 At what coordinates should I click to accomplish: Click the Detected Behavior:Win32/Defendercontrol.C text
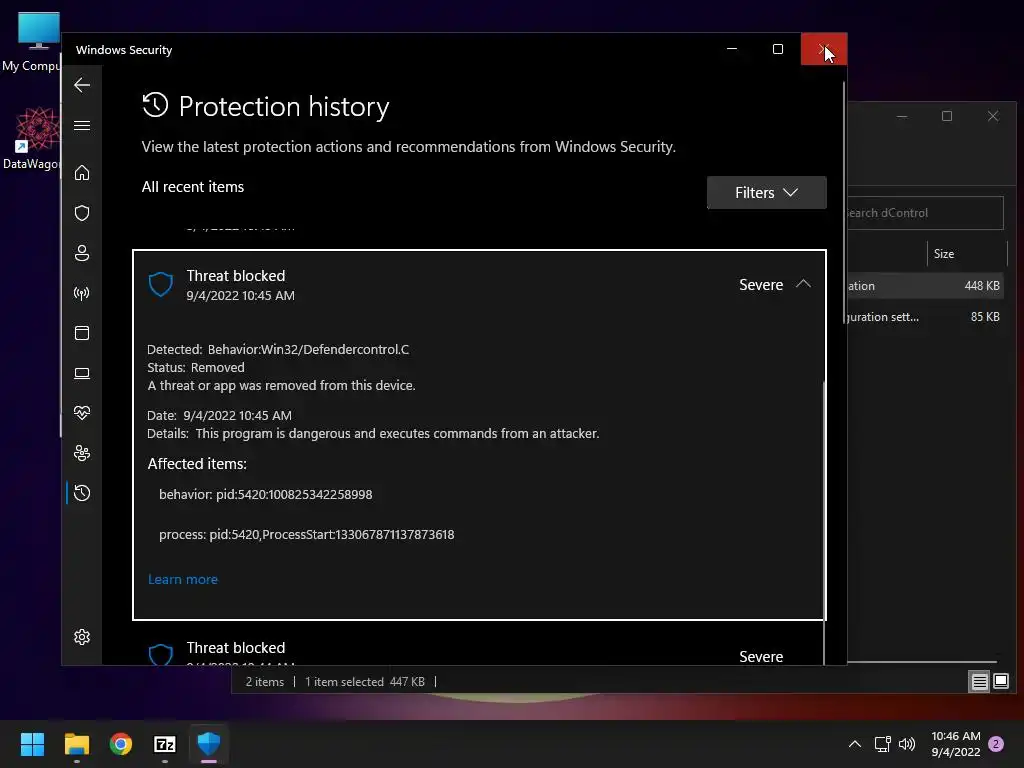pos(278,349)
